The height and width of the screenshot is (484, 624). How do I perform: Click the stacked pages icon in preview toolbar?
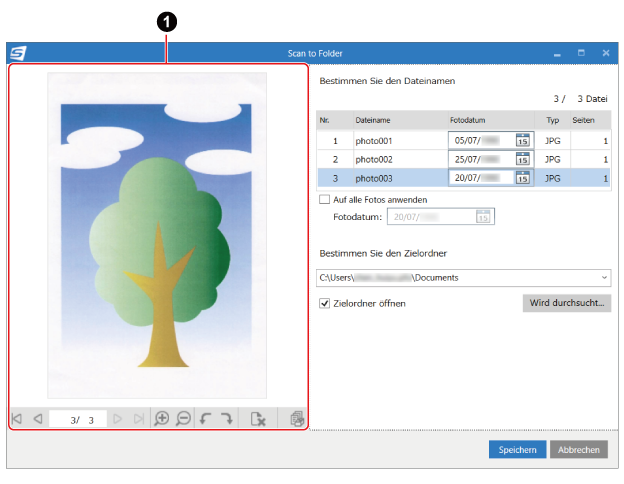point(297,419)
